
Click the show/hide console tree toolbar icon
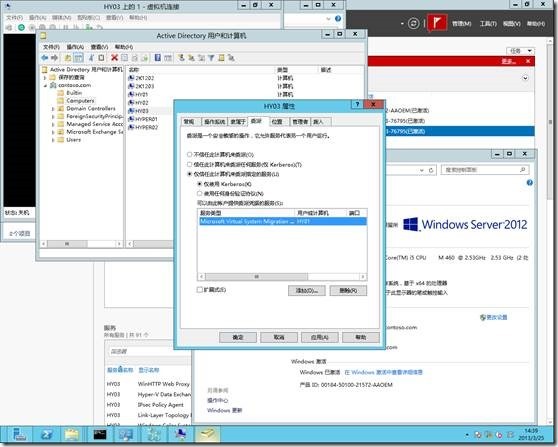coord(79,58)
